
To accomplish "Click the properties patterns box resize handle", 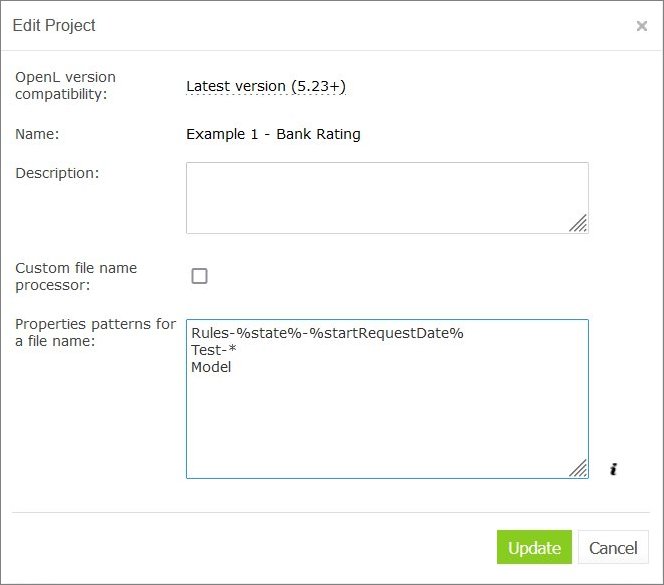I will [578, 468].
